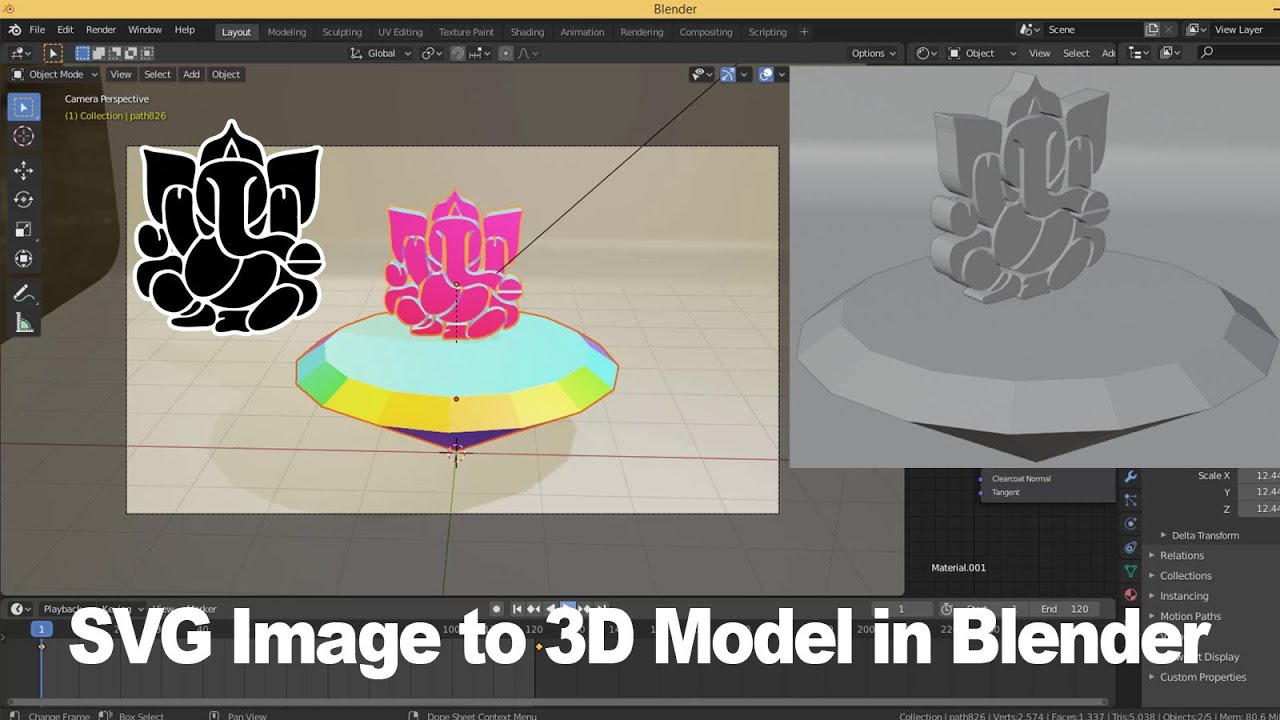Open the Particles properties tab
Viewport: 1280px width, 720px height.
[x=1131, y=500]
